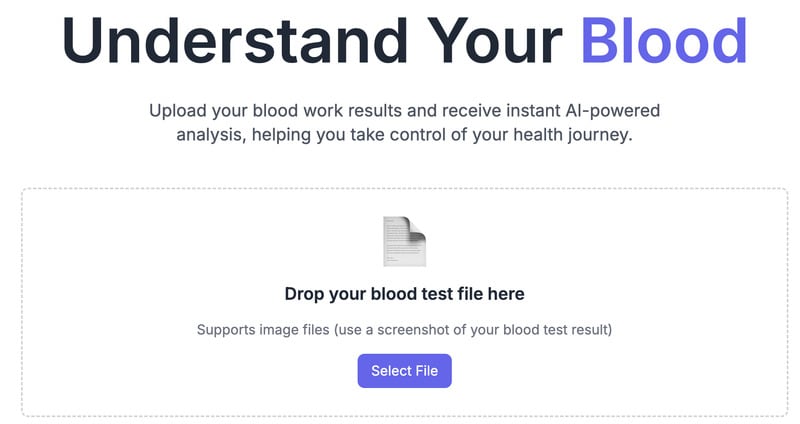Click empty drop zone area left of Select File
Image resolution: width=800 pixels, height=424 pixels.
coord(200,371)
